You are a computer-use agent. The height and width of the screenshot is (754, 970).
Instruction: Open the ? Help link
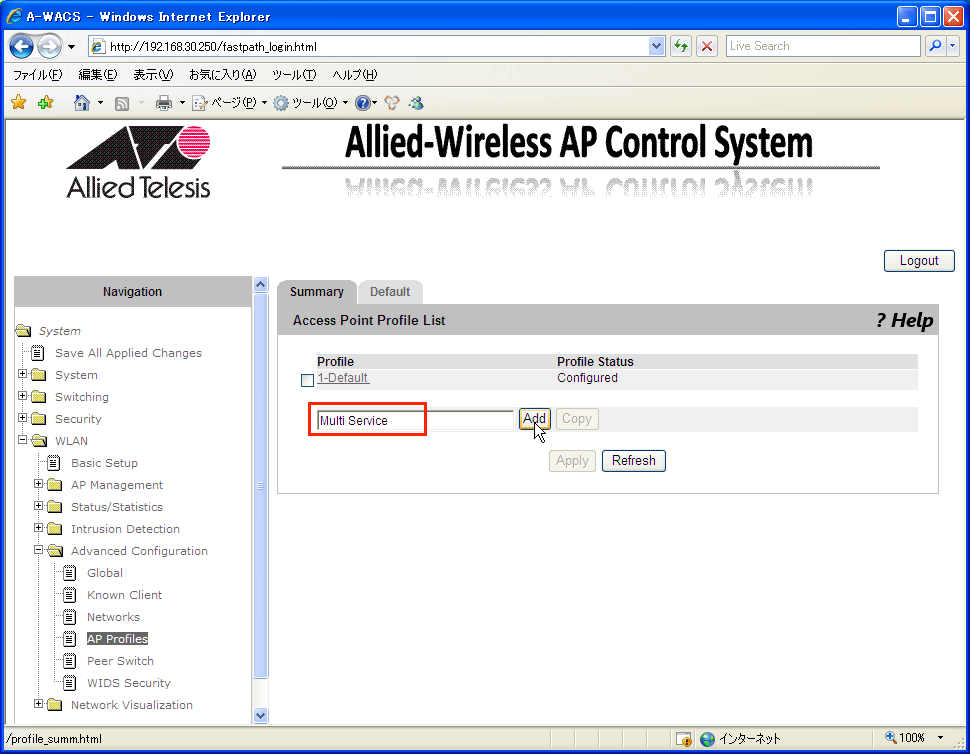pos(904,320)
